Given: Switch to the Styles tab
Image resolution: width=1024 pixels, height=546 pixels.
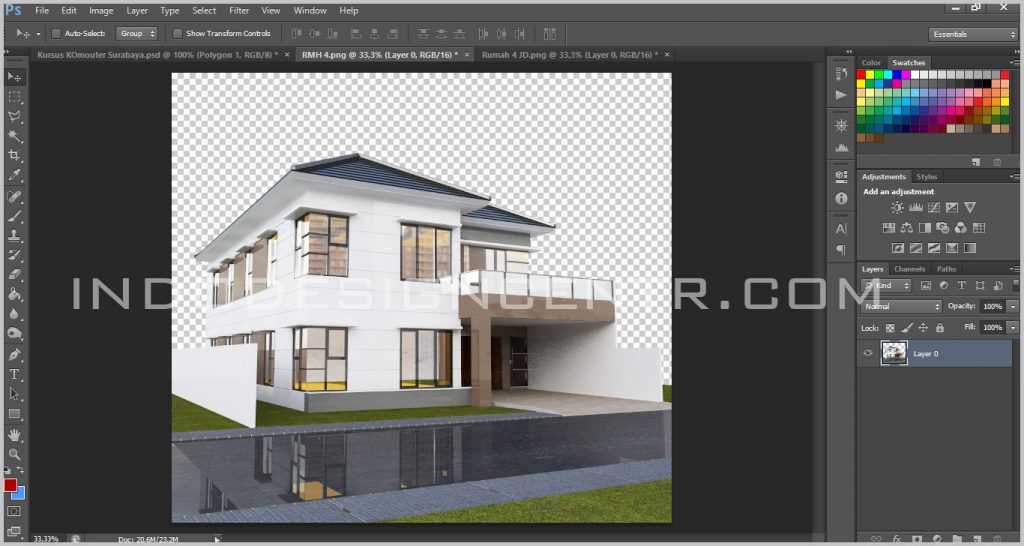Looking at the screenshot, I should click(926, 176).
